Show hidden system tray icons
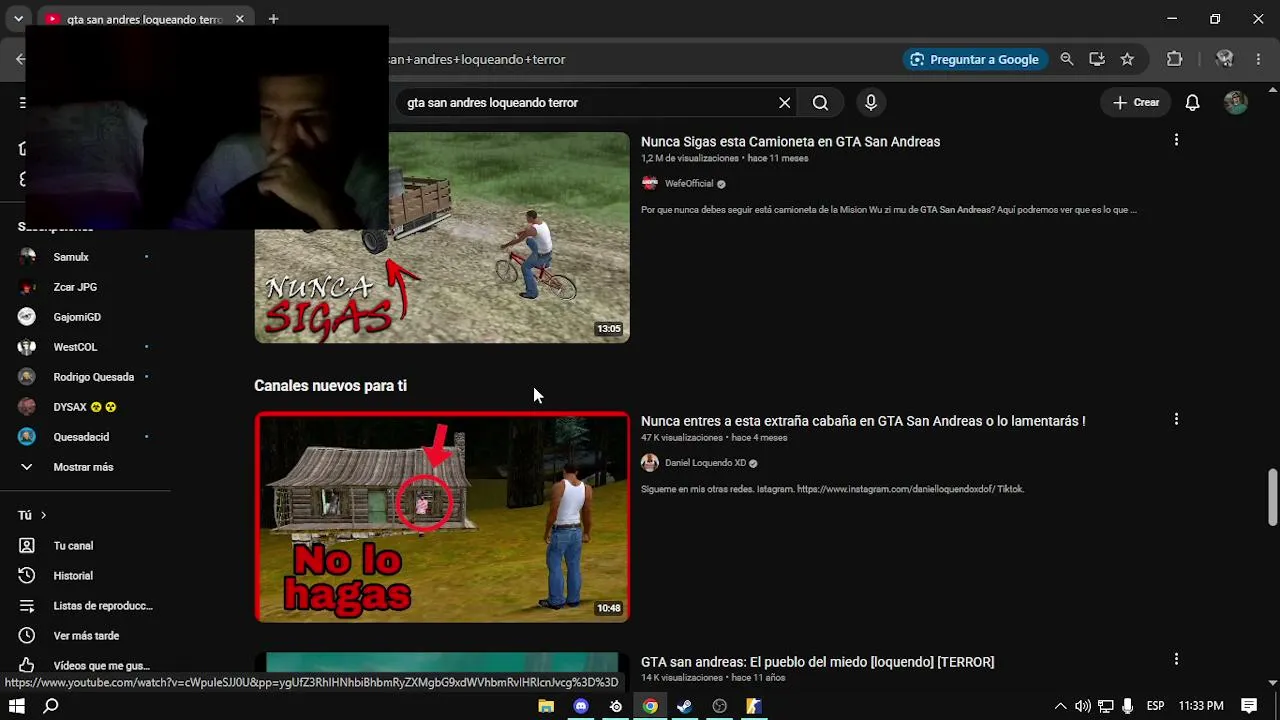 click(x=1060, y=706)
